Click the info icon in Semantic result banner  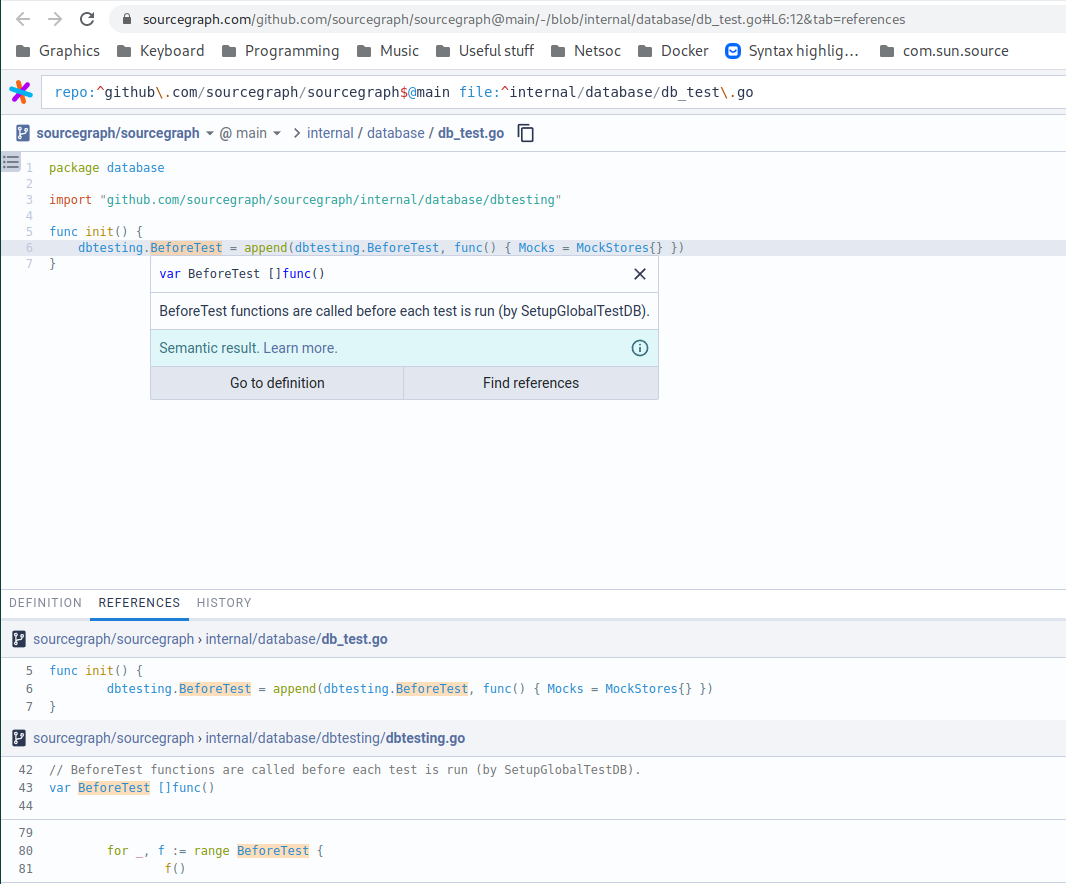[640, 348]
